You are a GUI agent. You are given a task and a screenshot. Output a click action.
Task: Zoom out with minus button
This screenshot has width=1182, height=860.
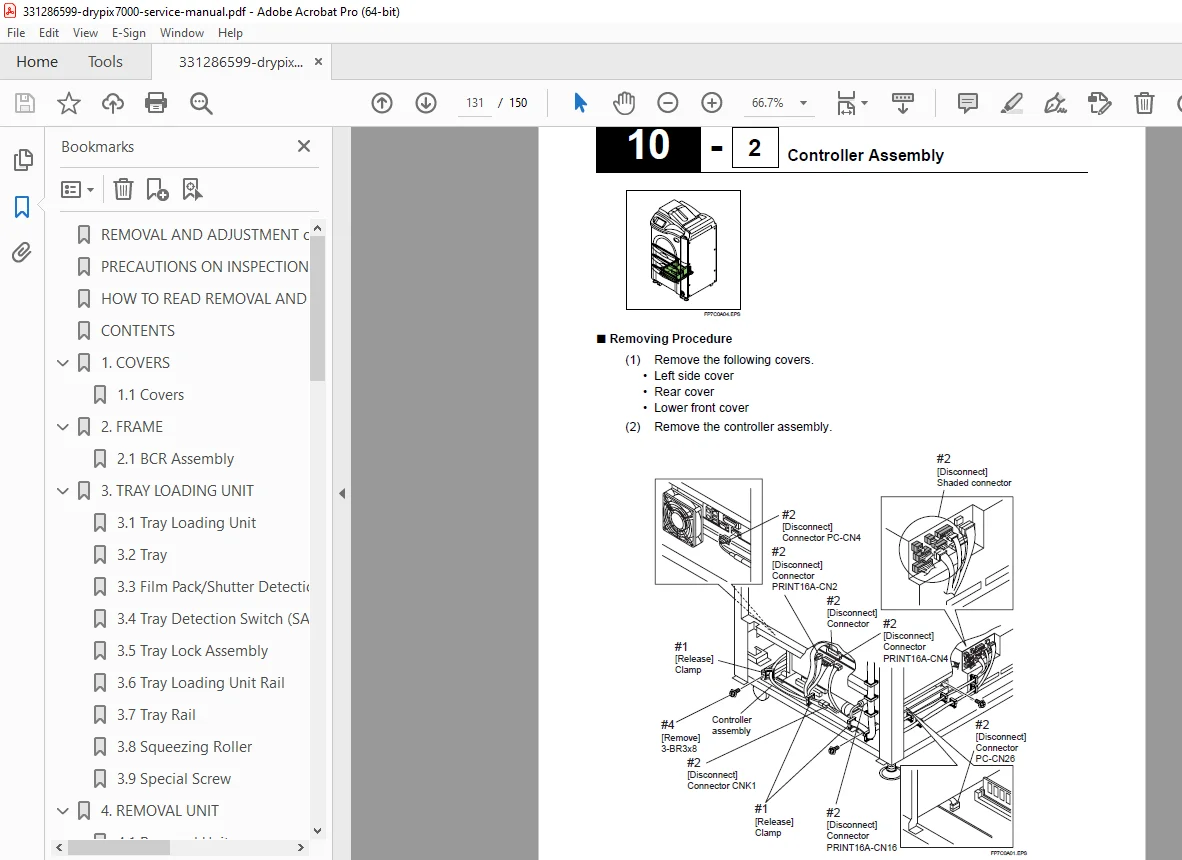click(x=668, y=103)
